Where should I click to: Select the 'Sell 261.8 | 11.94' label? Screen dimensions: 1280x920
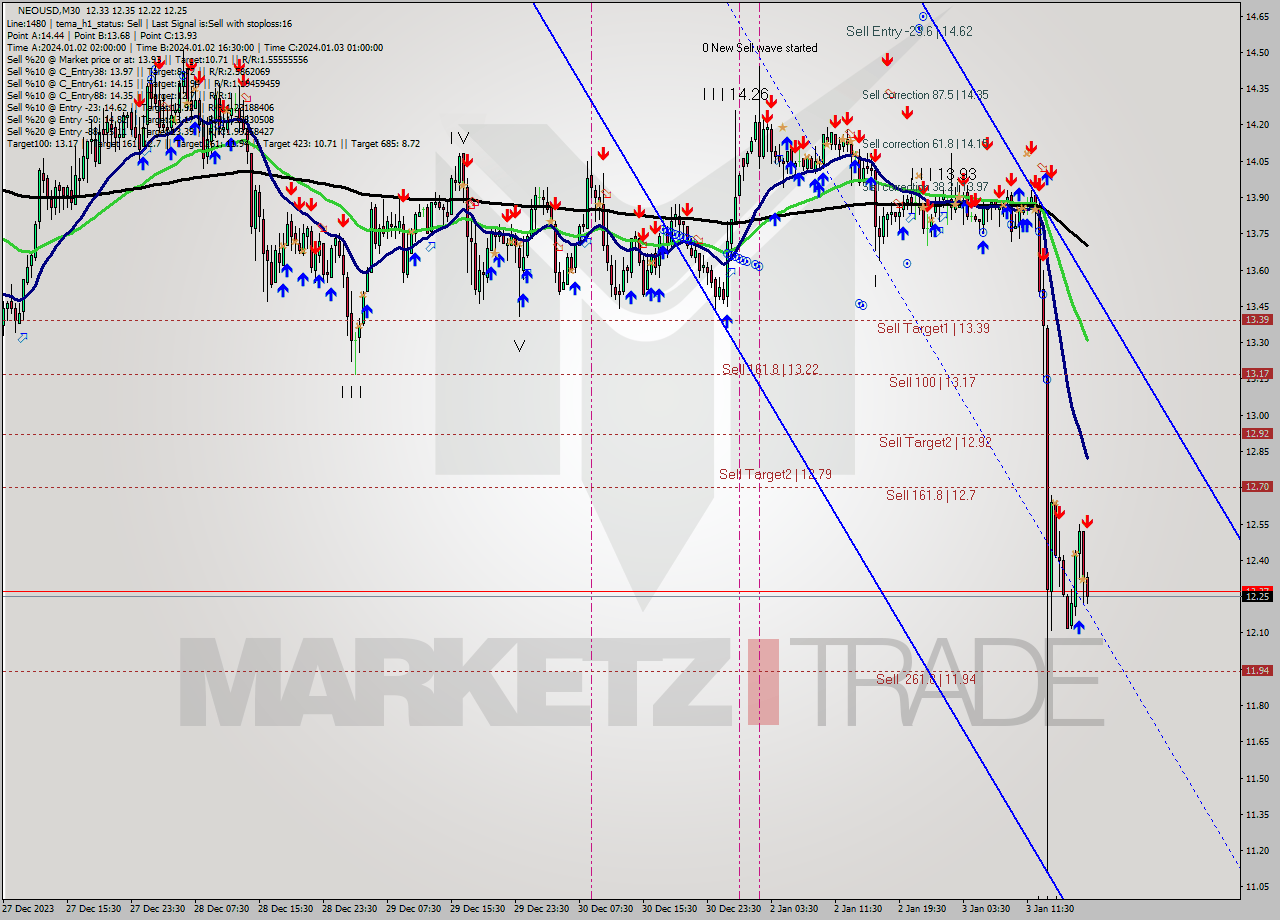tap(925, 679)
